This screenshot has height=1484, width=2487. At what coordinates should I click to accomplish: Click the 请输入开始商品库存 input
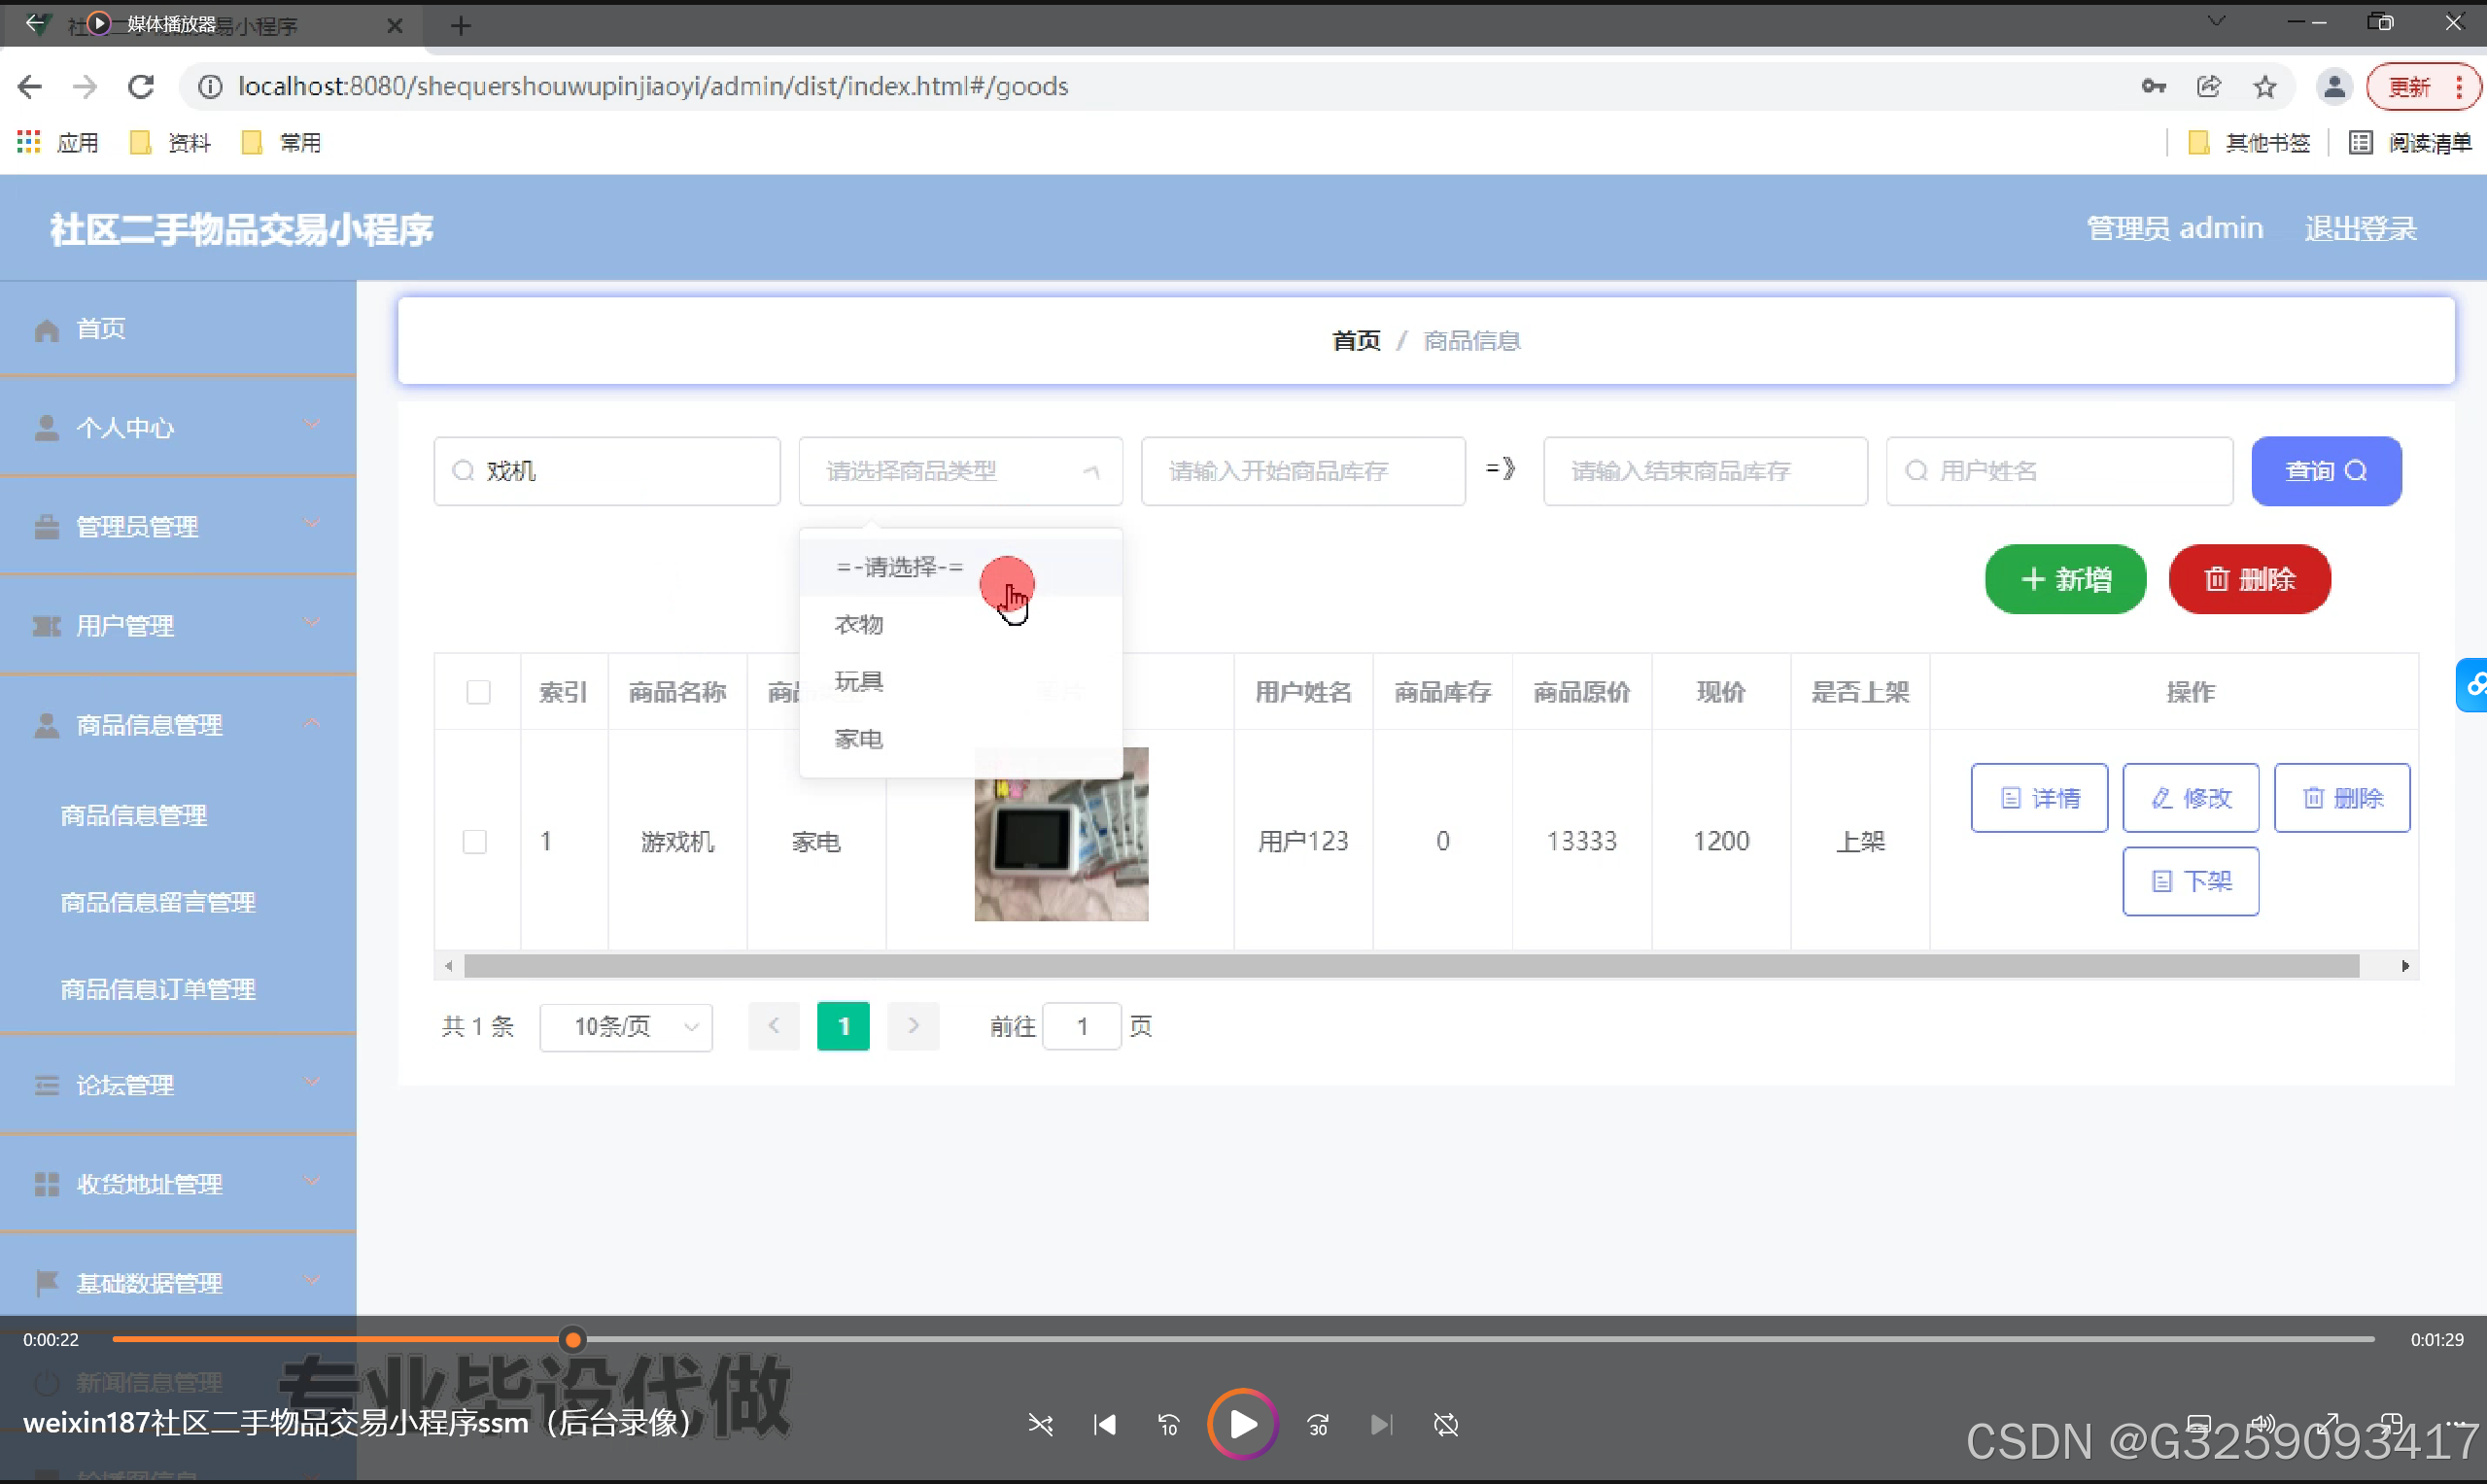pyautogui.click(x=1303, y=471)
